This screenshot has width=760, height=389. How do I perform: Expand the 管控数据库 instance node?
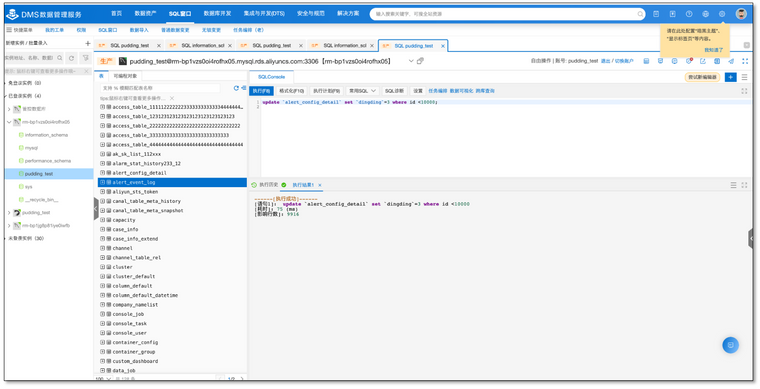pyautogui.click(x=9, y=109)
